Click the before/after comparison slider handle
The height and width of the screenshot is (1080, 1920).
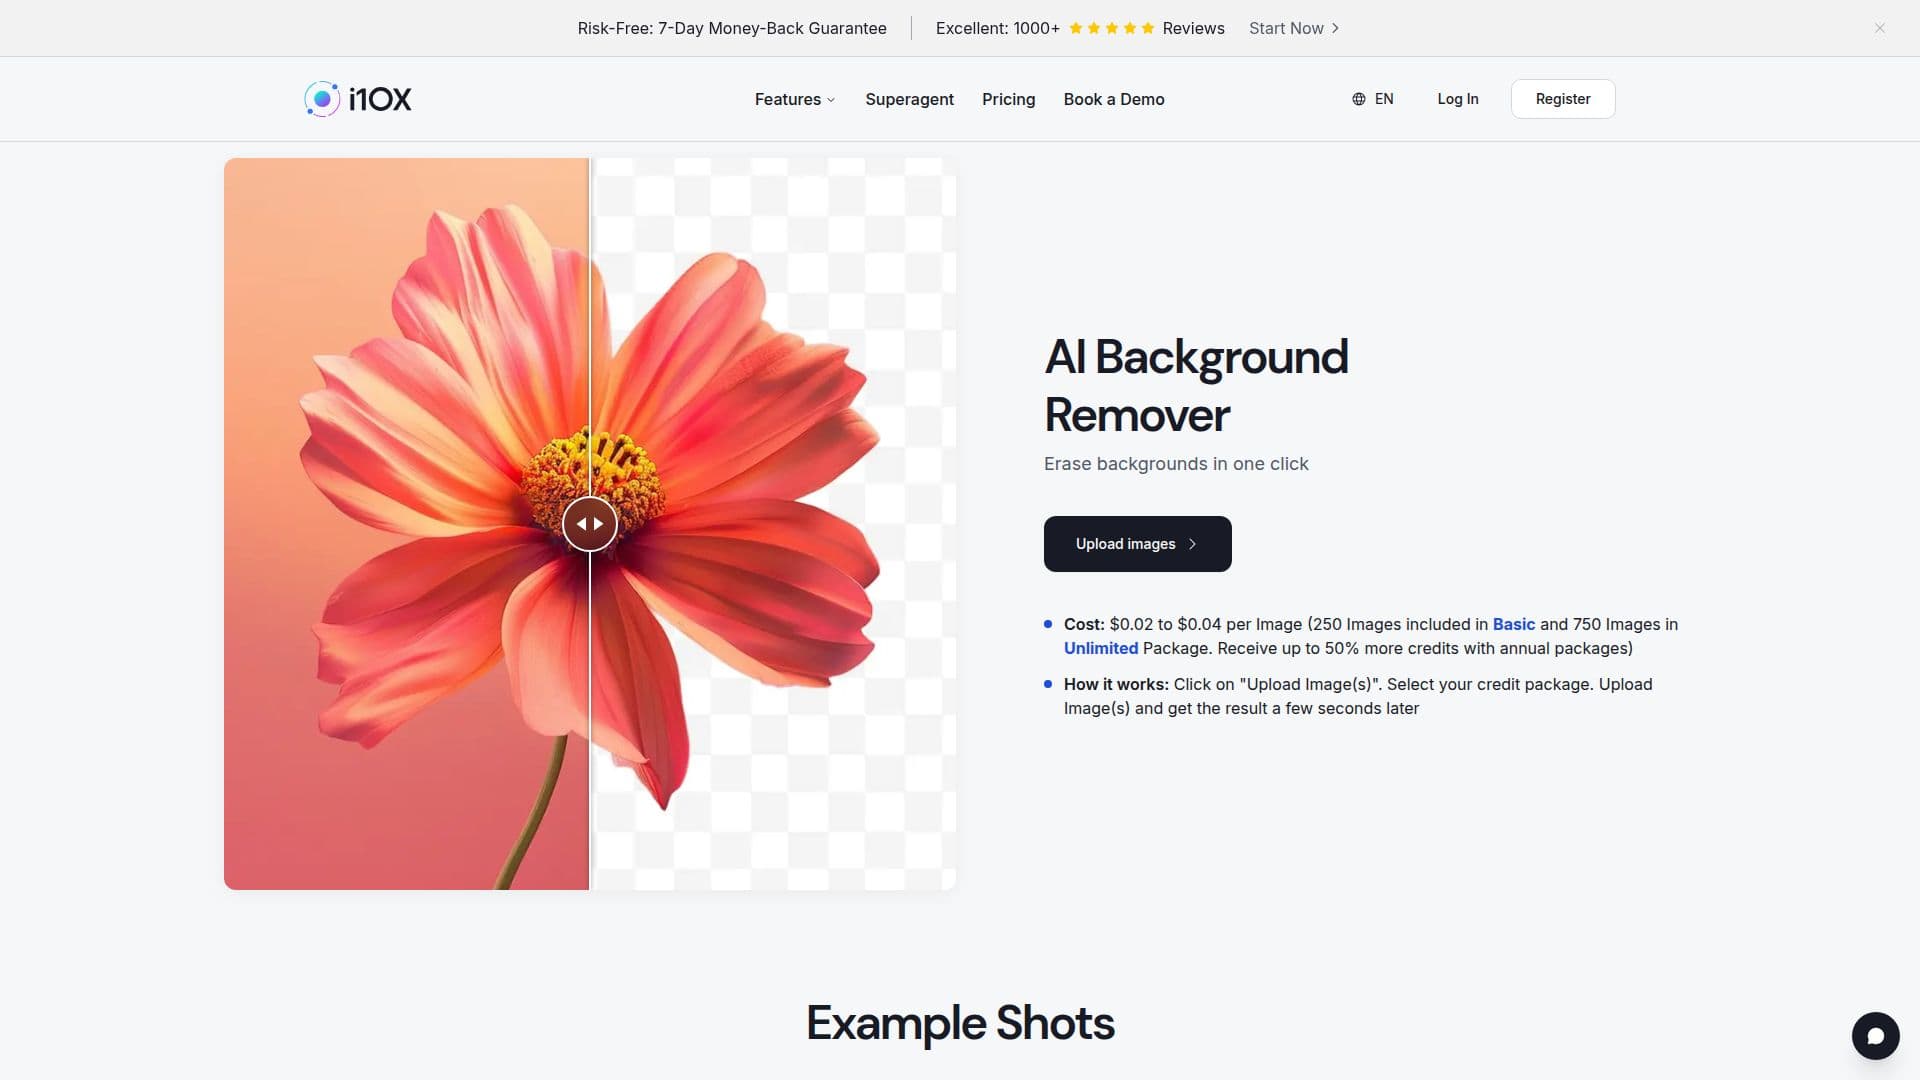point(590,524)
